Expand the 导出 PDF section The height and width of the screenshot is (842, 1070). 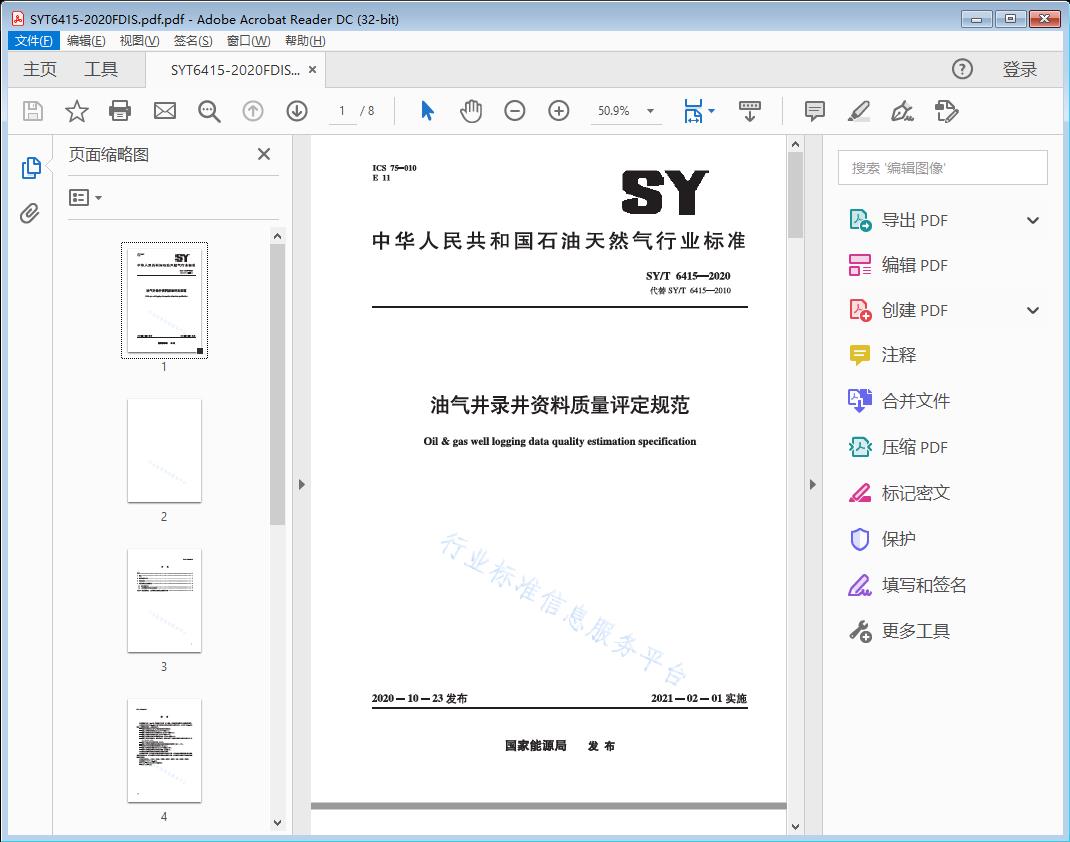(x=1033, y=221)
